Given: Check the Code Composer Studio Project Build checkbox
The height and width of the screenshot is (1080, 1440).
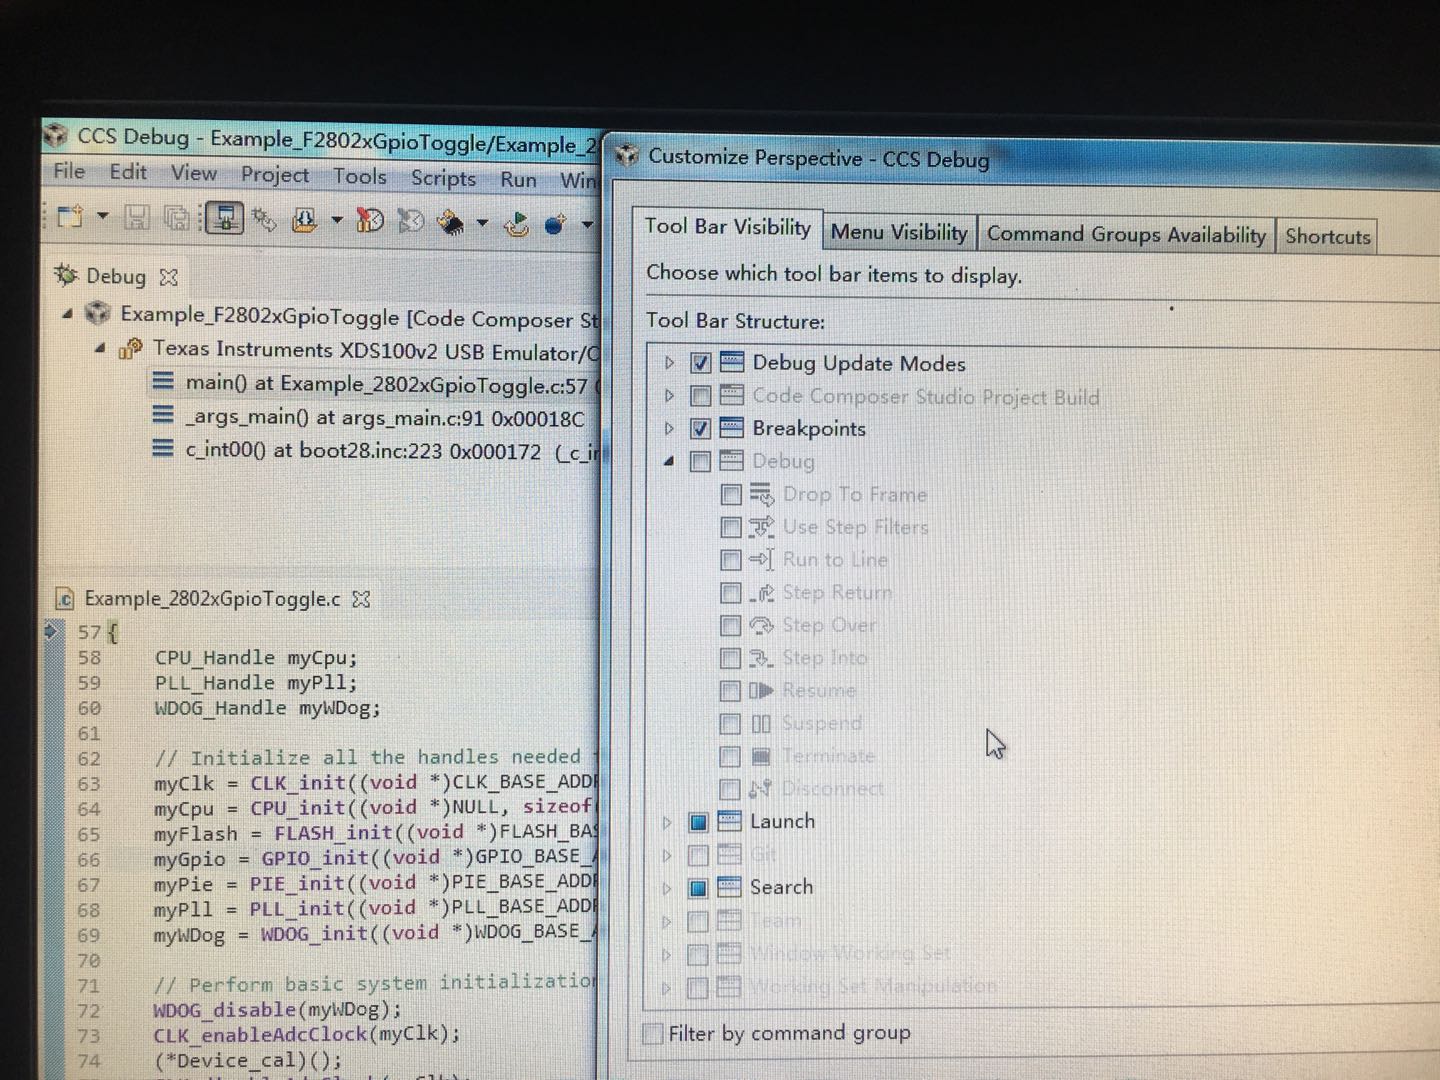Looking at the screenshot, I should (700, 396).
